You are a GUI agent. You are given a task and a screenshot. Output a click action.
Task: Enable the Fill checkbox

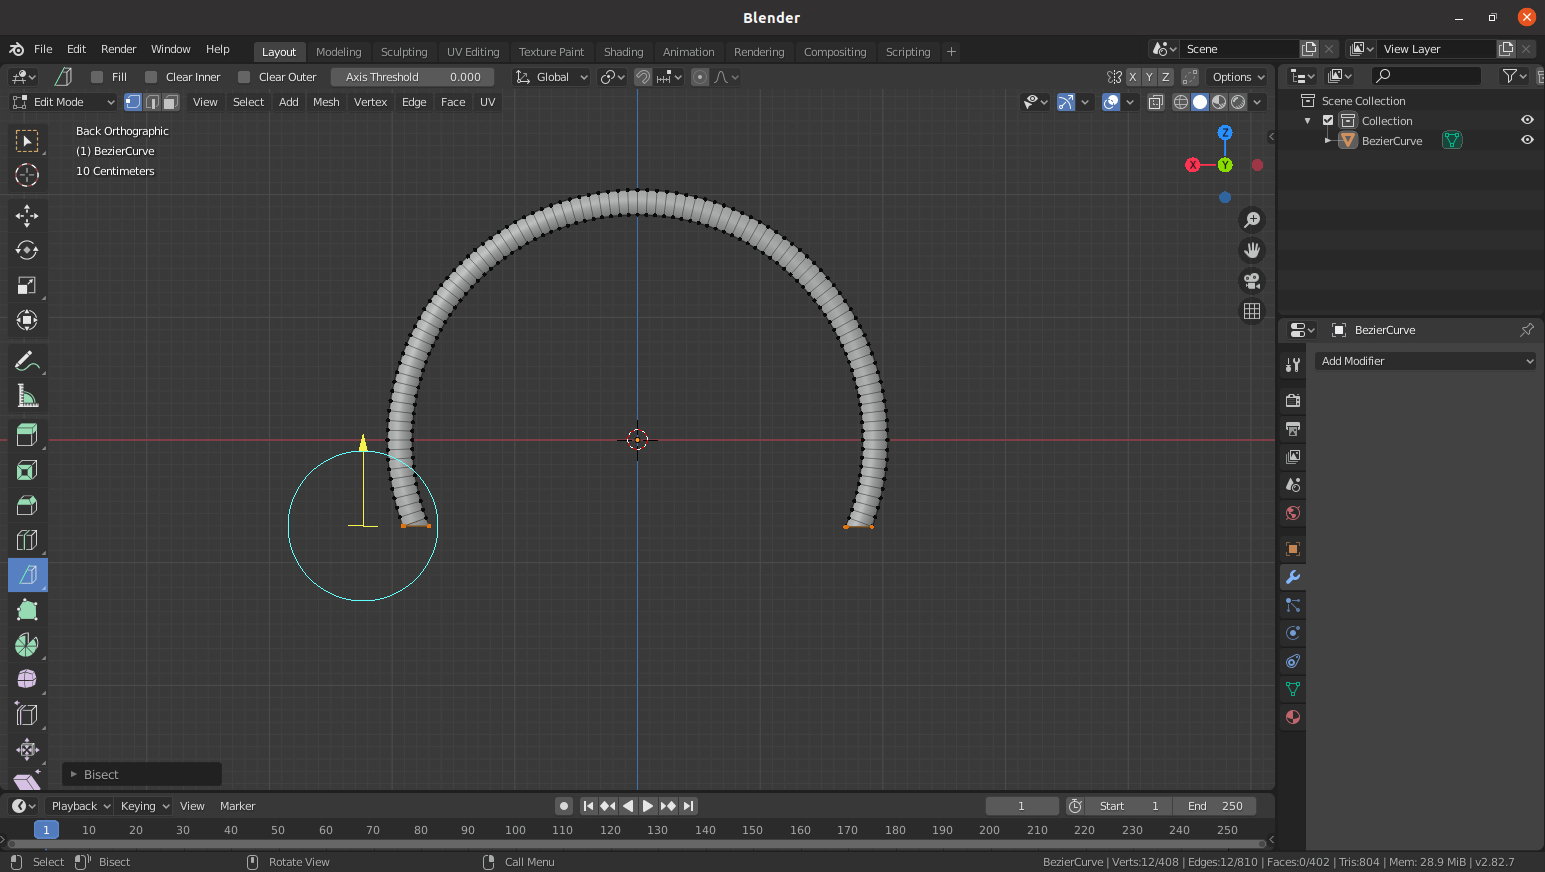pyautogui.click(x=97, y=77)
